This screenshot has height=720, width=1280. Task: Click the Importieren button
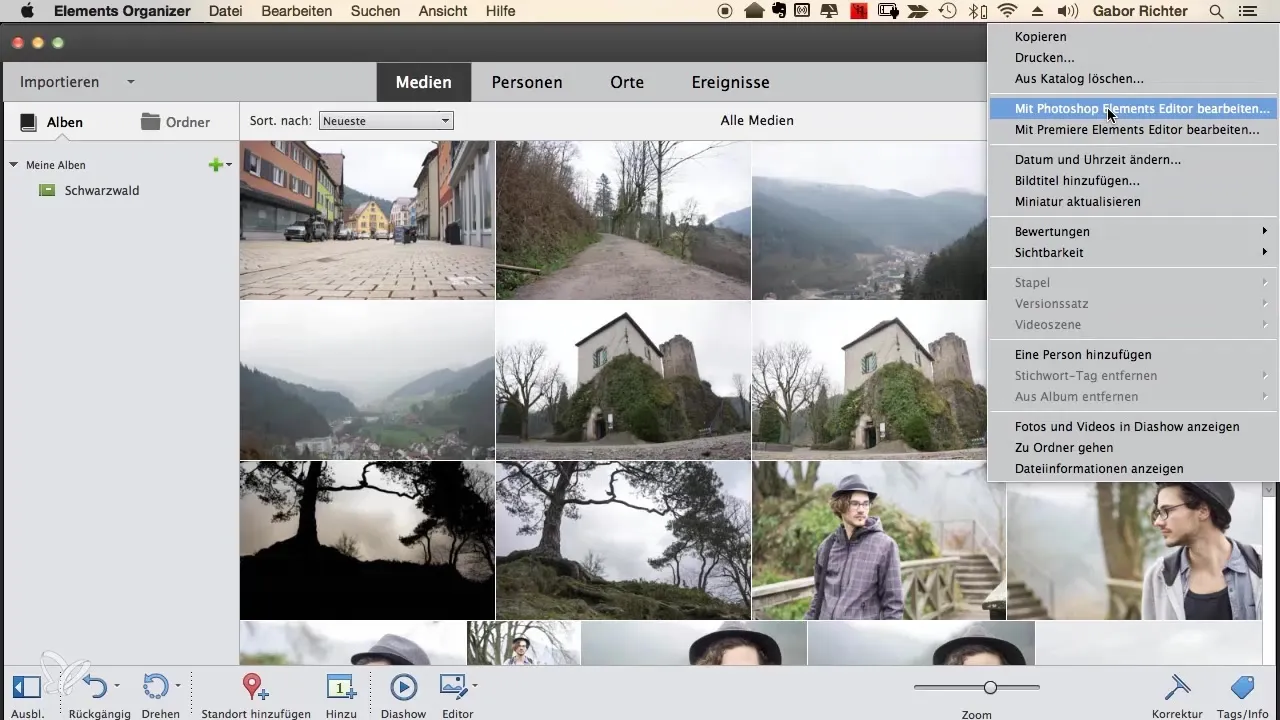click(x=60, y=82)
